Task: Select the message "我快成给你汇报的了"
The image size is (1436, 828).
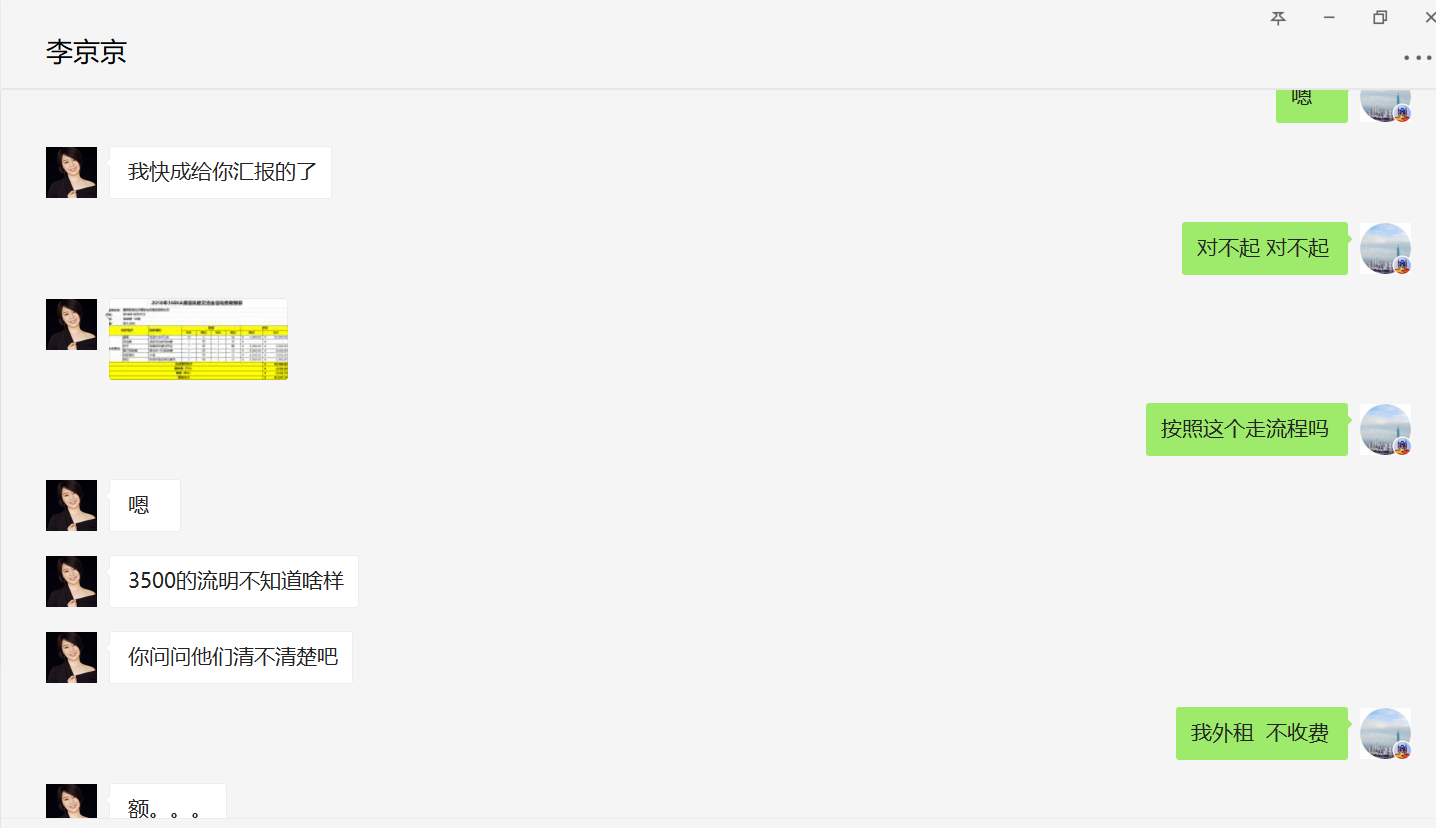Action: 221,172
